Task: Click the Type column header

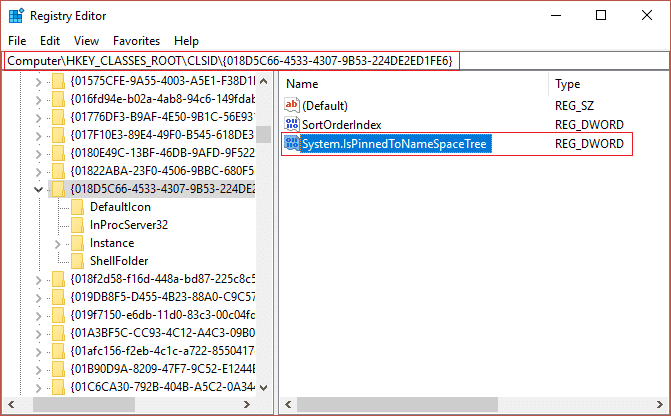Action: 609,84
